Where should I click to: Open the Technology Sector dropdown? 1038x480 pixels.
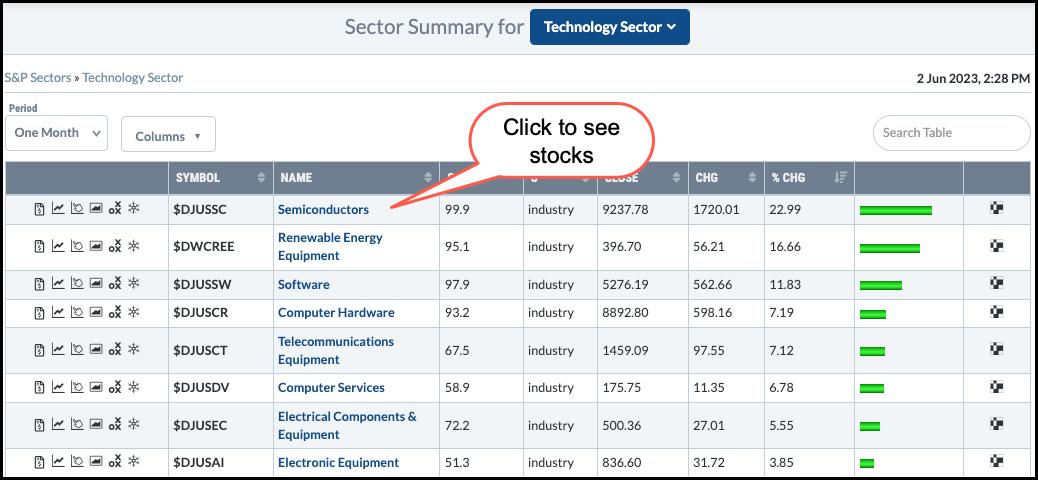(609, 27)
